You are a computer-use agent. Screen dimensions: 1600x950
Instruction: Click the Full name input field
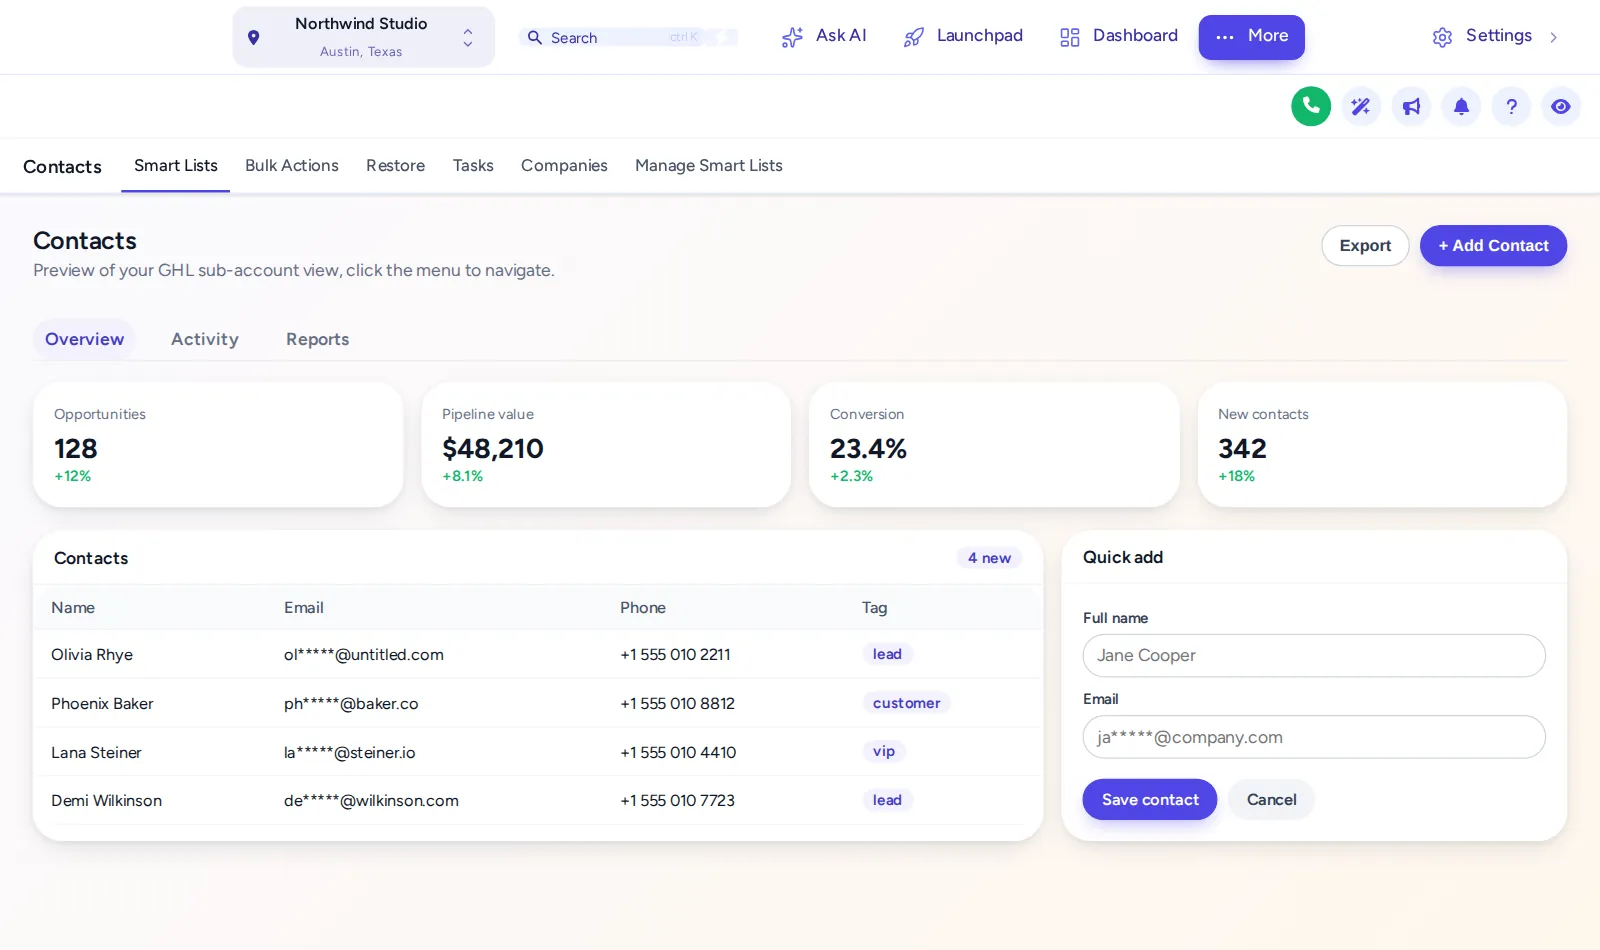click(1314, 656)
